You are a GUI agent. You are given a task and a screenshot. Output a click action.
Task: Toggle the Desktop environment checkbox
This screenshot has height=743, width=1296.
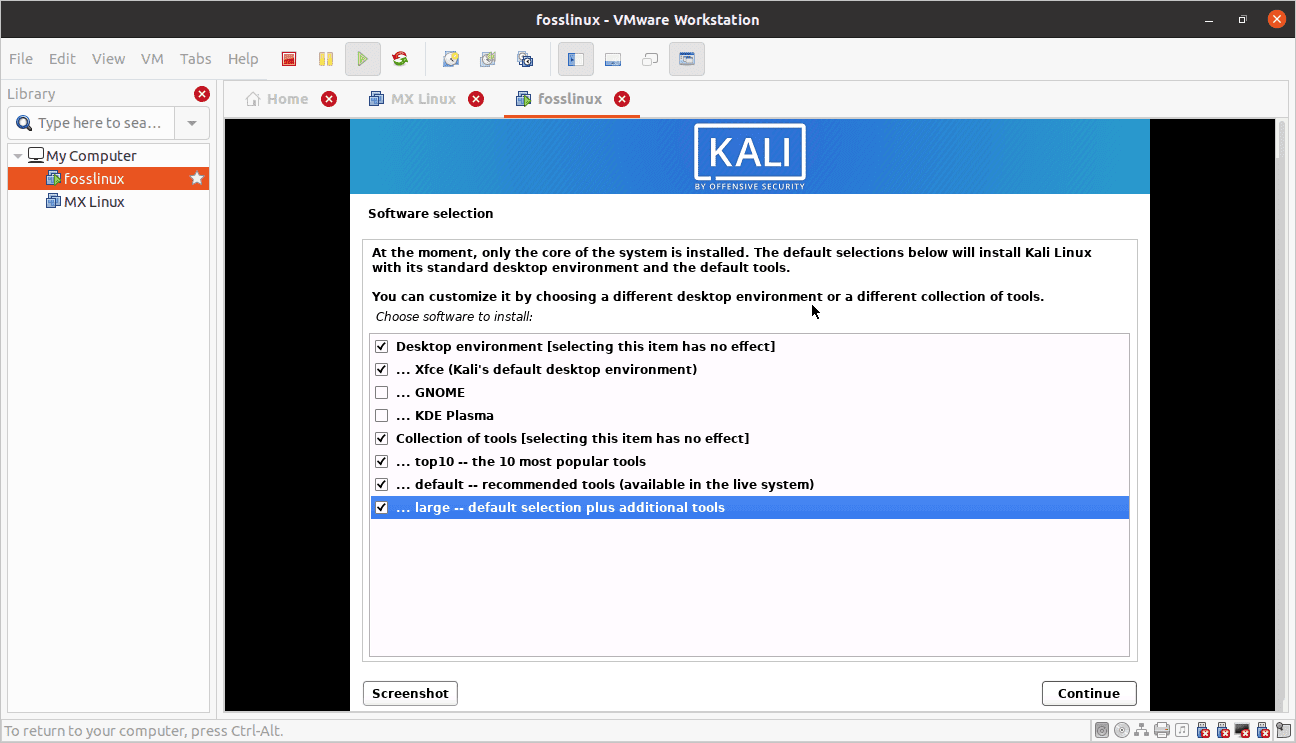tap(381, 347)
